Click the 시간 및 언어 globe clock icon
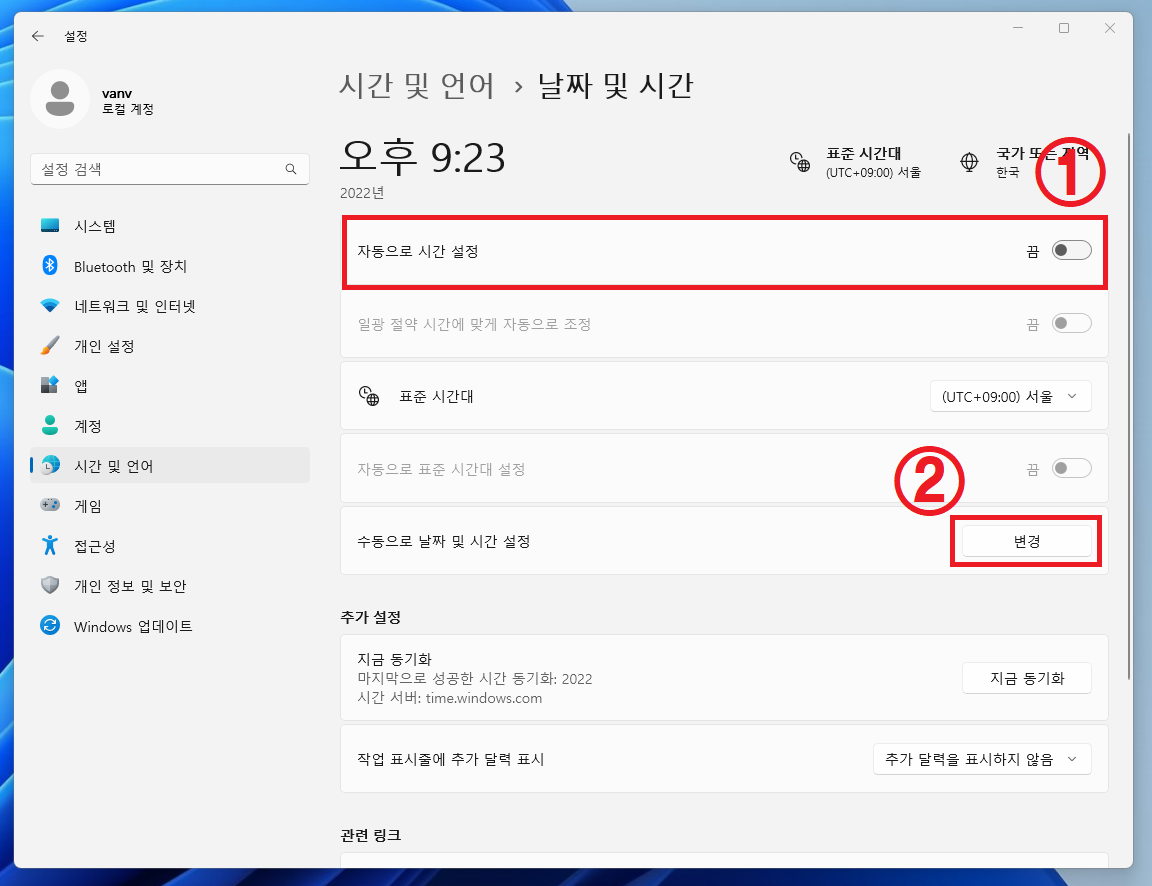 [50, 465]
